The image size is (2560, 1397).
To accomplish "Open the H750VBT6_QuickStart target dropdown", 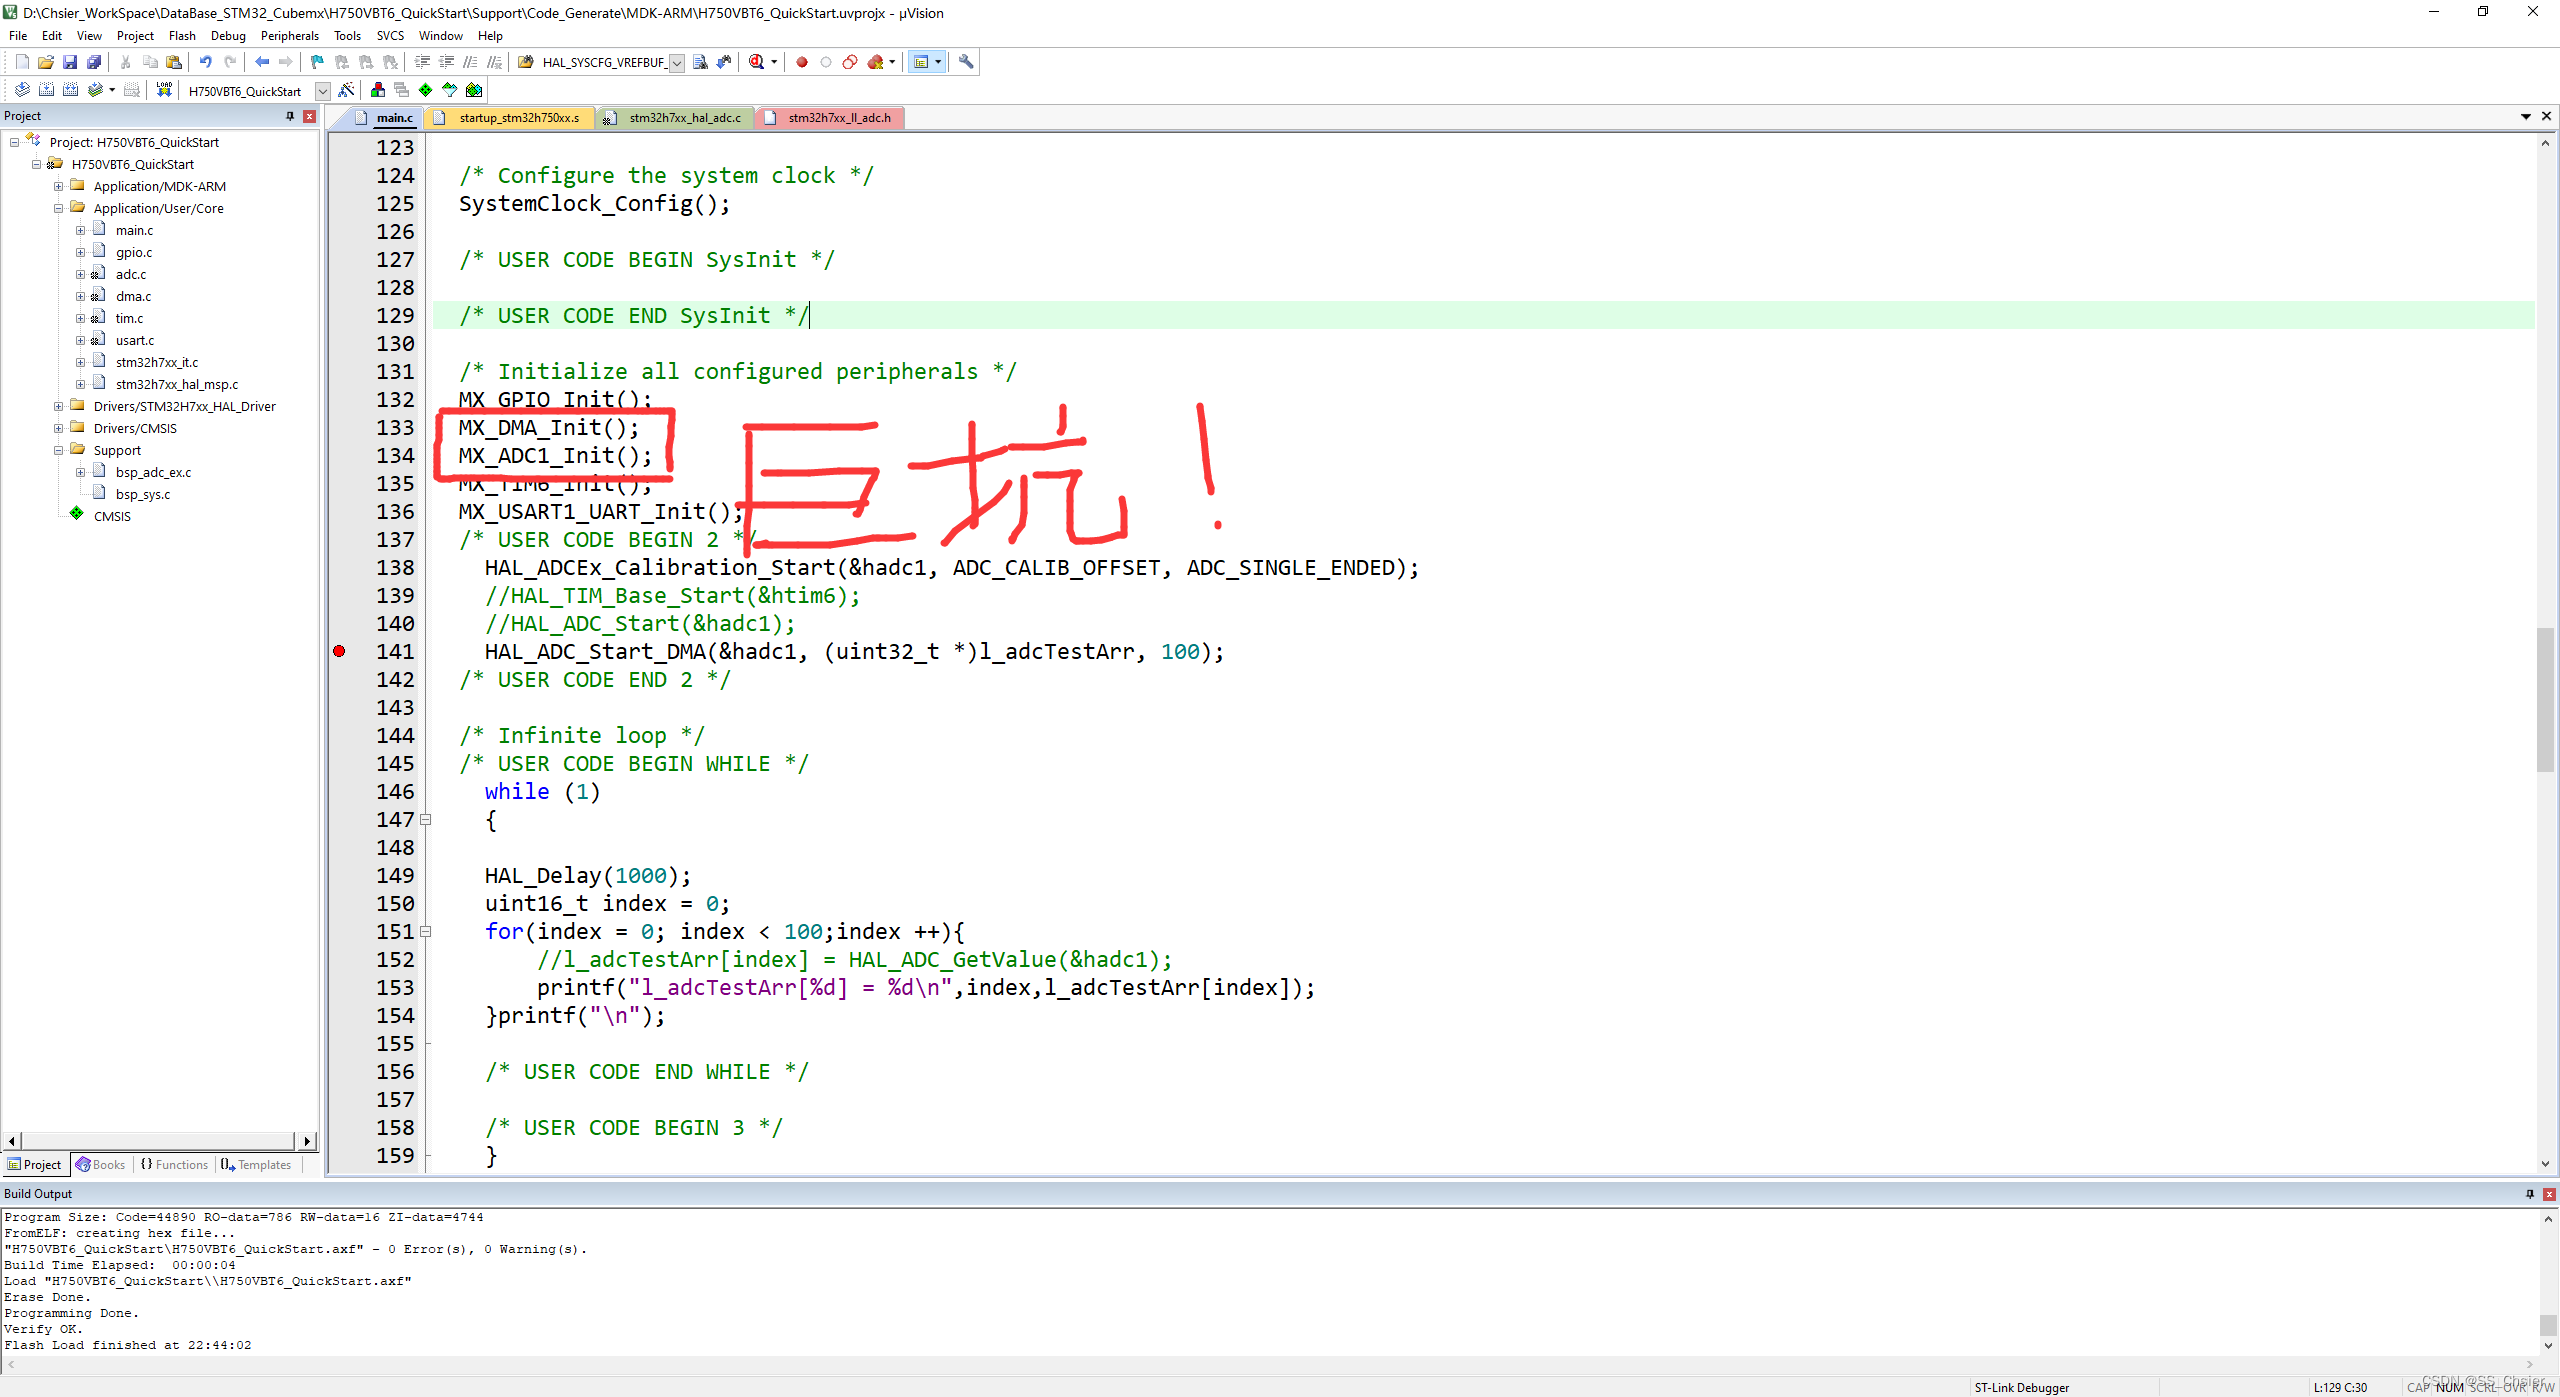I will (322, 91).
